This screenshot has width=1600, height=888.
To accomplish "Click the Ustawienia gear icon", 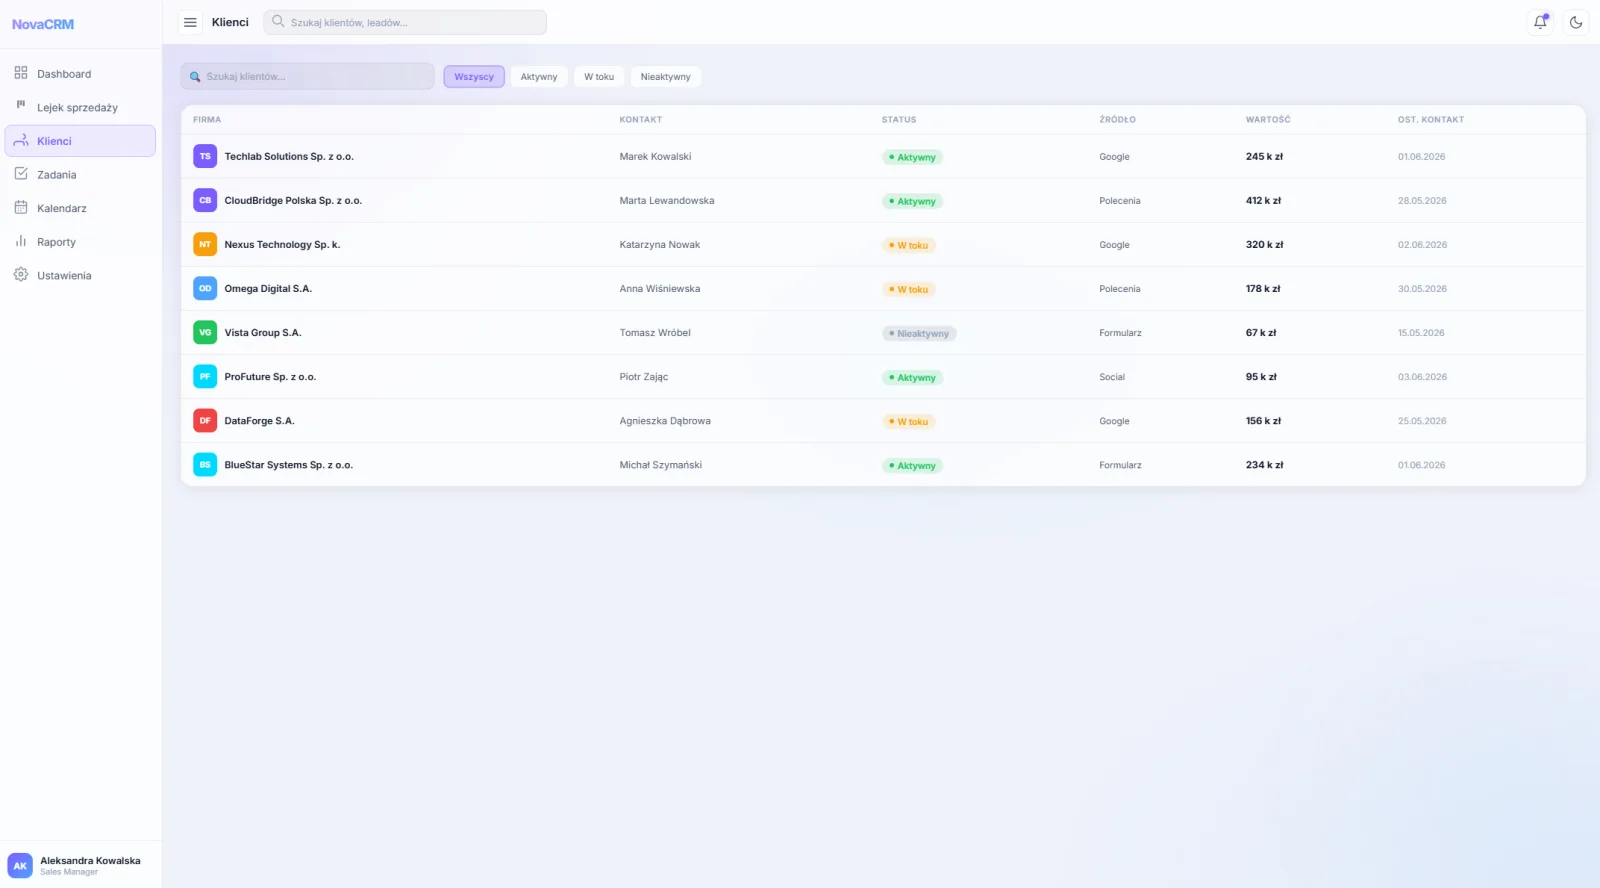I will (x=21, y=275).
